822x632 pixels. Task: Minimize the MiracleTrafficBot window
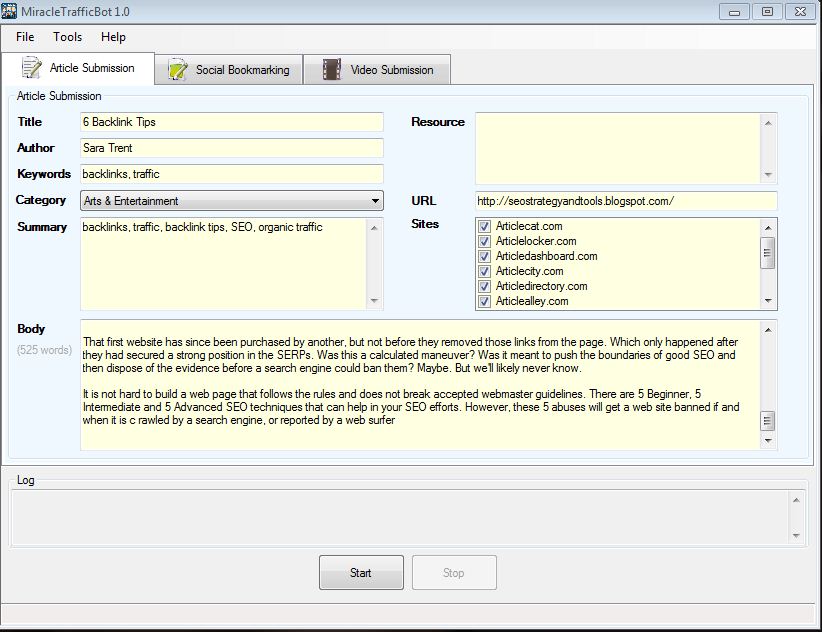pos(734,12)
